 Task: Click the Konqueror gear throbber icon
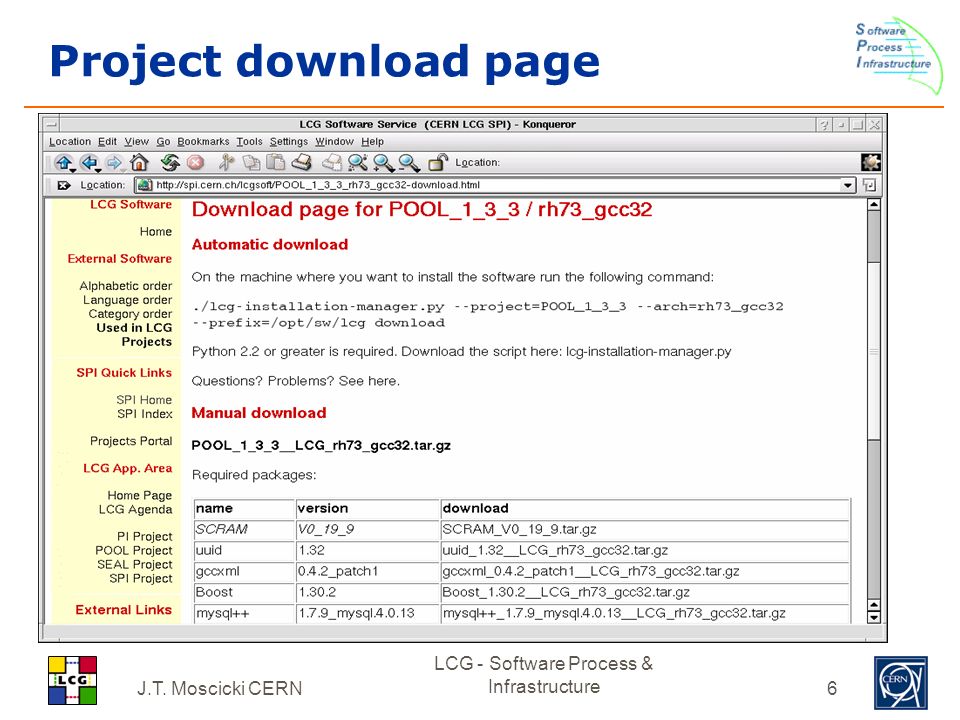(871, 162)
